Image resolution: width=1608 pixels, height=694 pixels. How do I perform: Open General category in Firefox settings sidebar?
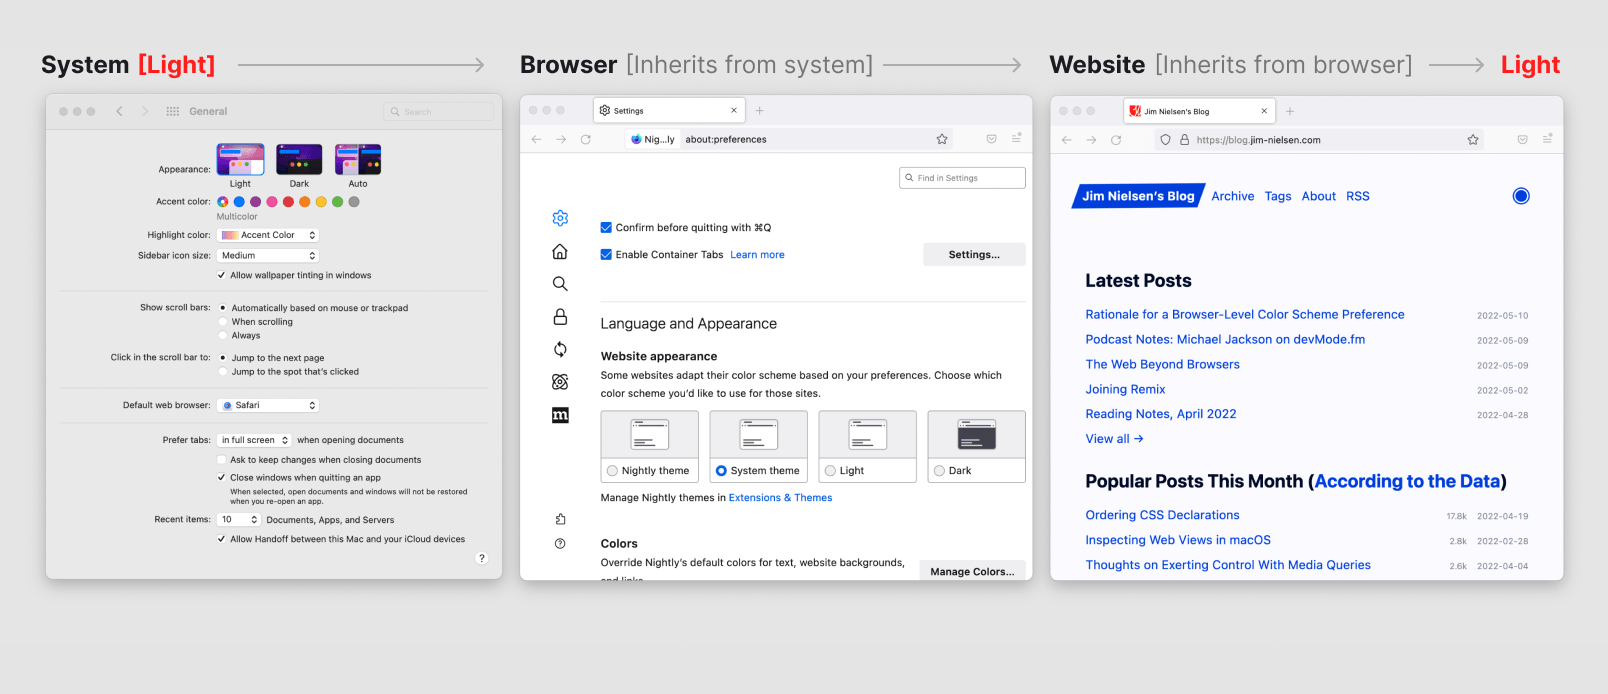(x=560, y=218)
